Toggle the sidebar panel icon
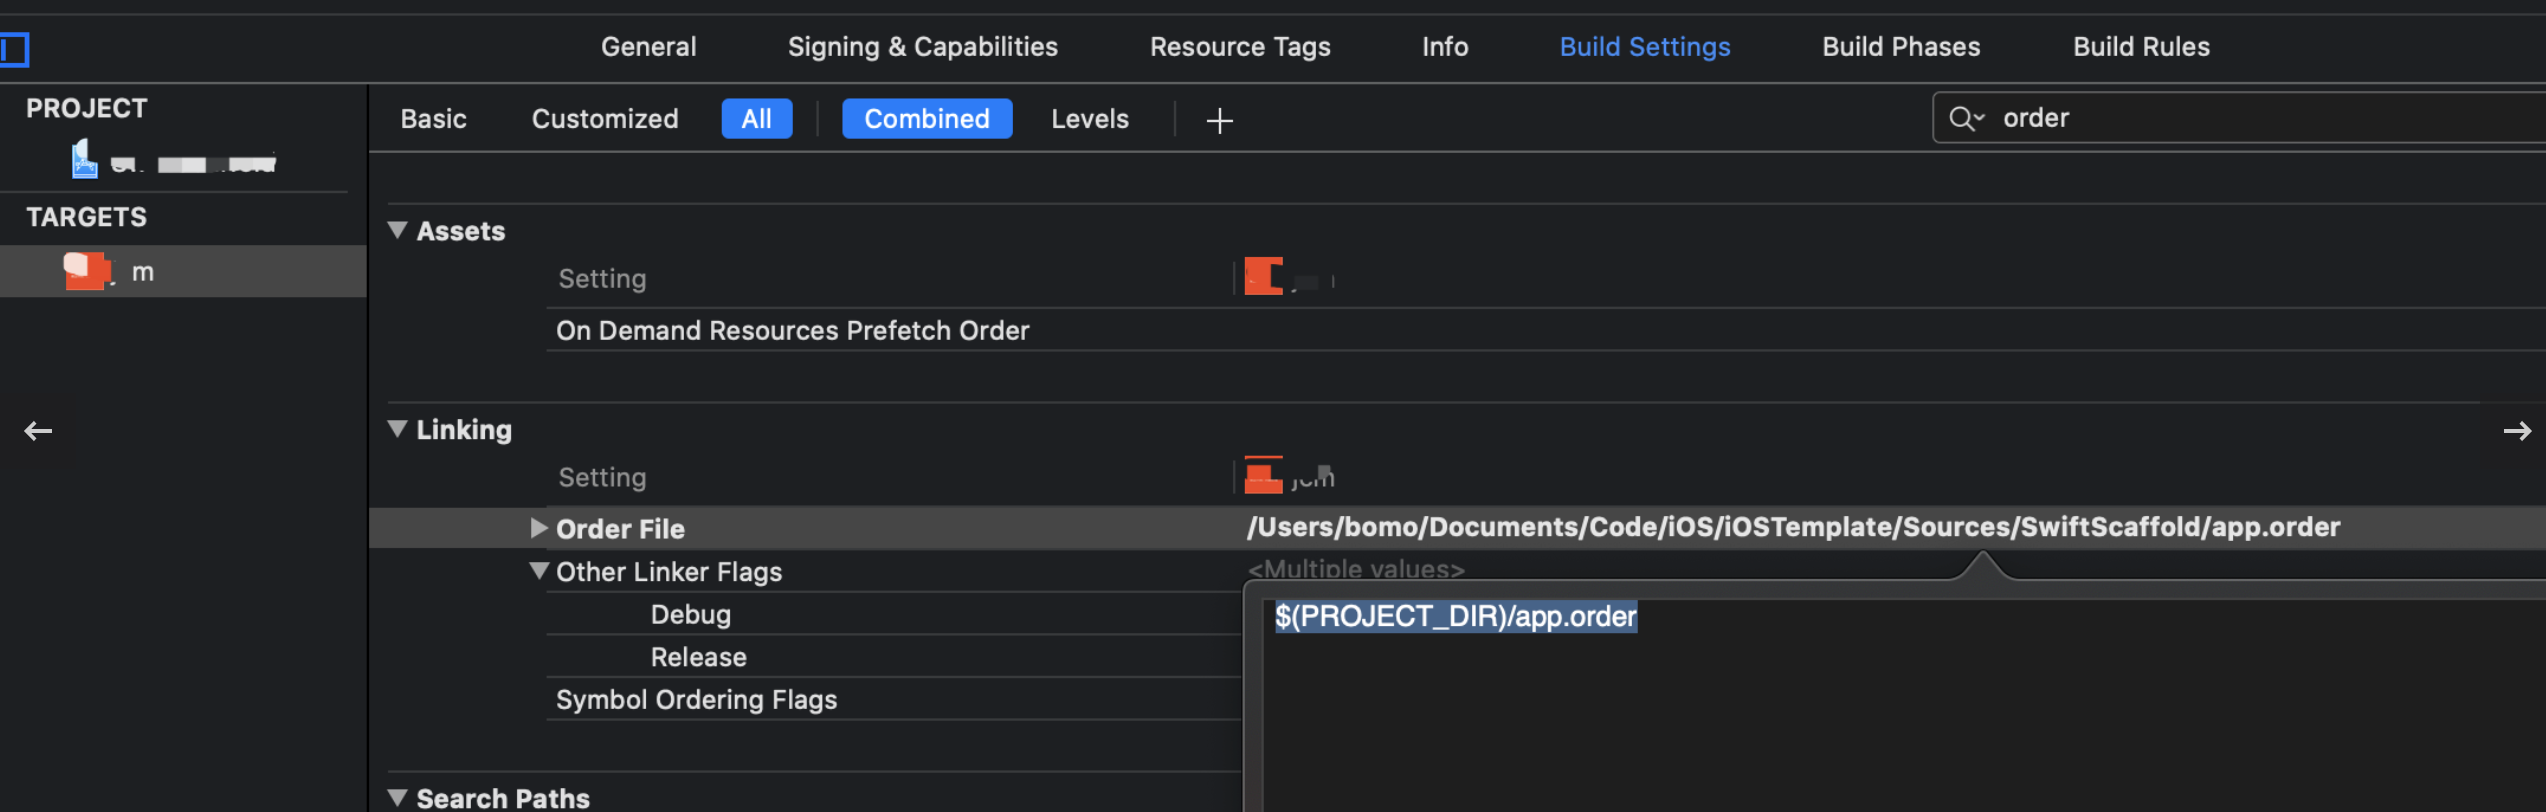2546x812 pixels. [14, 49]
